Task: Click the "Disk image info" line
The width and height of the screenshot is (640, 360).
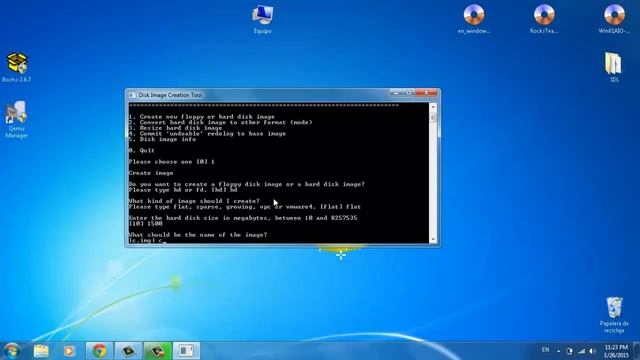Action: [x=162, y=139]
